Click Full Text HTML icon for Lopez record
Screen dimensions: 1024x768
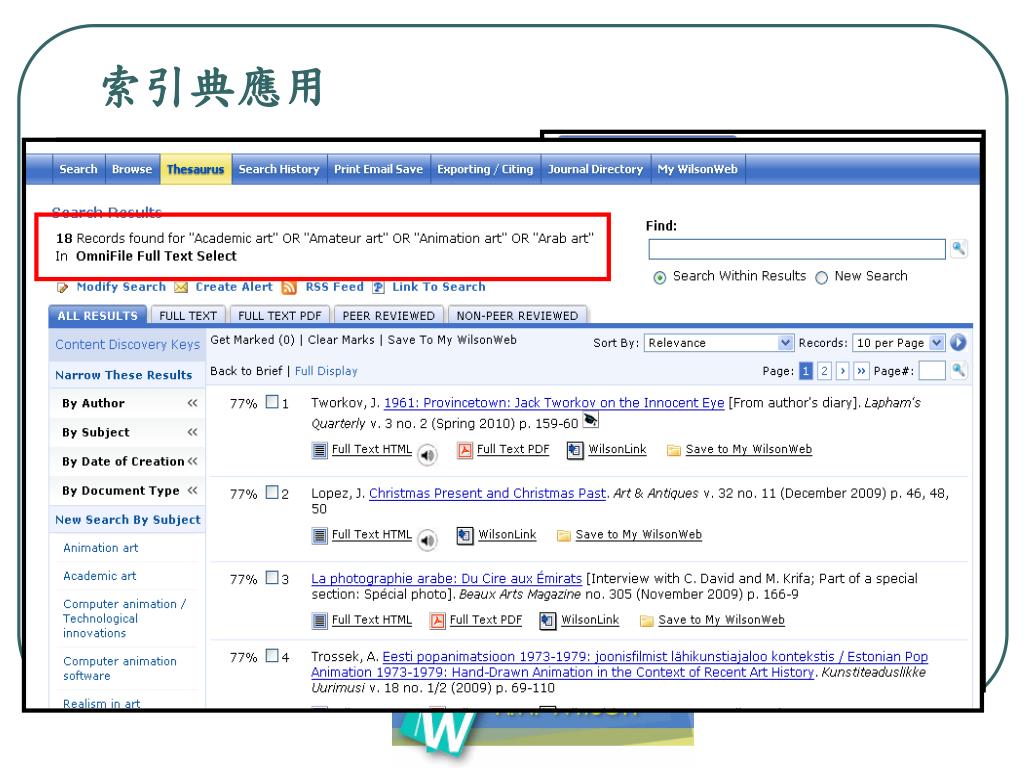[x=319, y=536]
